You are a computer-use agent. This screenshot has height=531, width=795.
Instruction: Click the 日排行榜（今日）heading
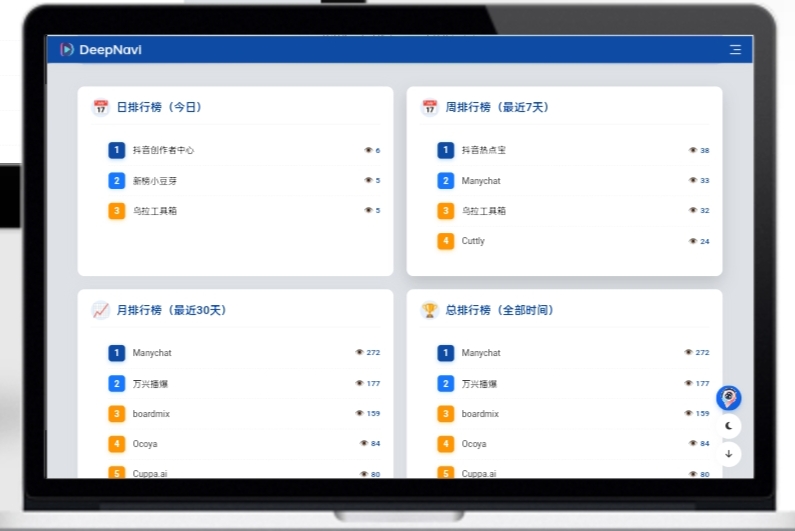pyautogui.click(x=160, y=107)
